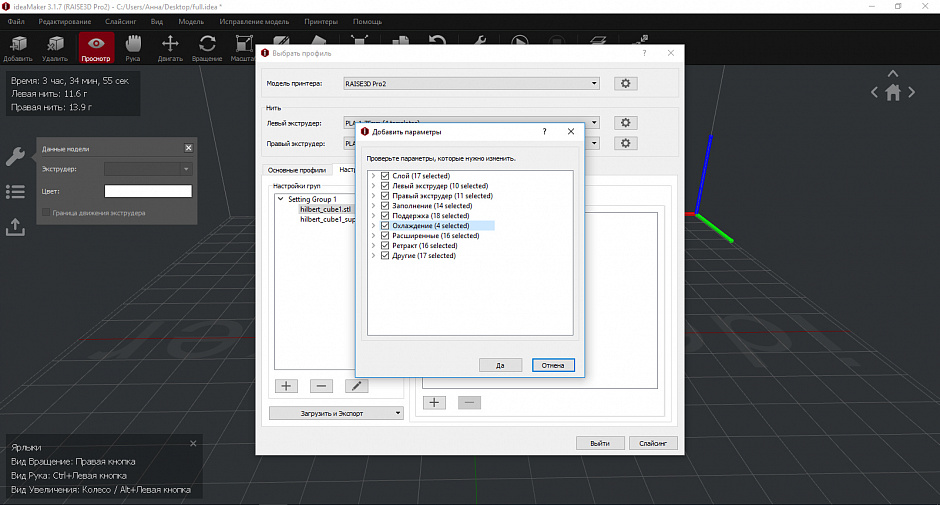Image resolution: width=940 pixels, height=505 pixels.
Task: Click the white Цвет color swatch
Action: coord(148,191)
